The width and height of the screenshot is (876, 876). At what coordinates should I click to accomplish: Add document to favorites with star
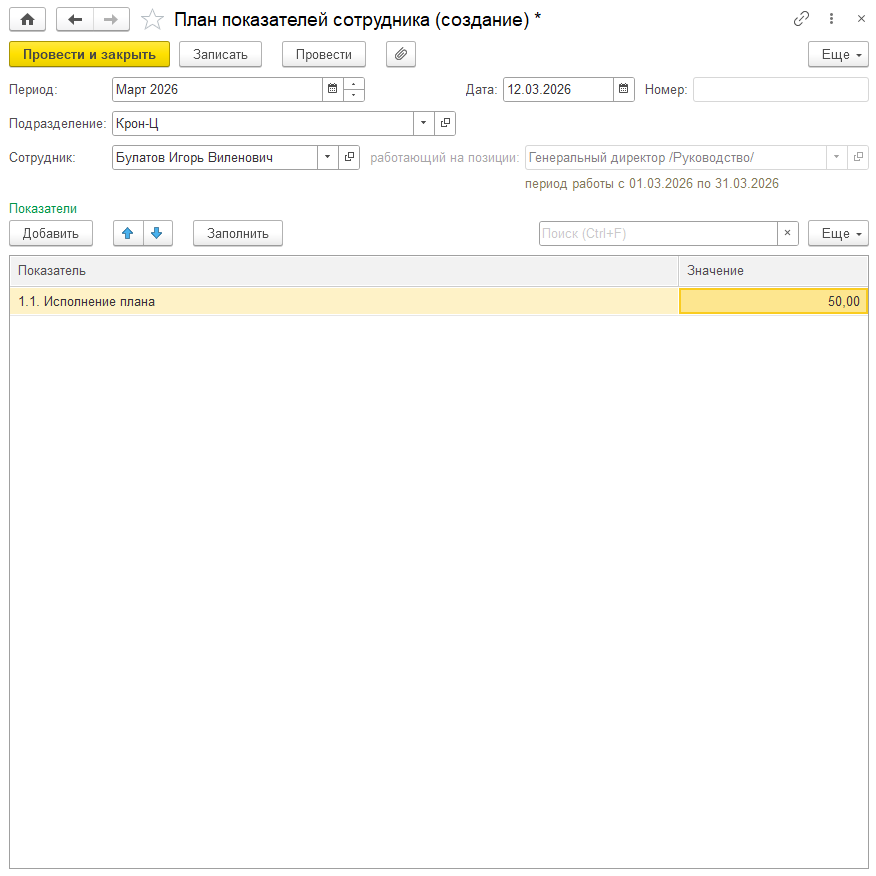152,19
